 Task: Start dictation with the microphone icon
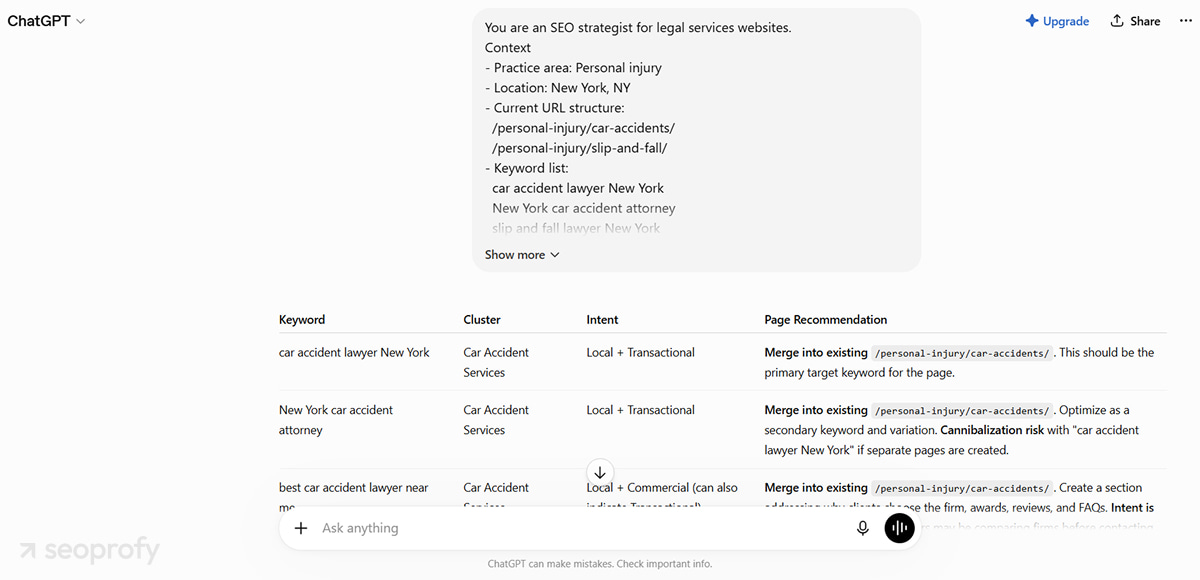[863, 528]
